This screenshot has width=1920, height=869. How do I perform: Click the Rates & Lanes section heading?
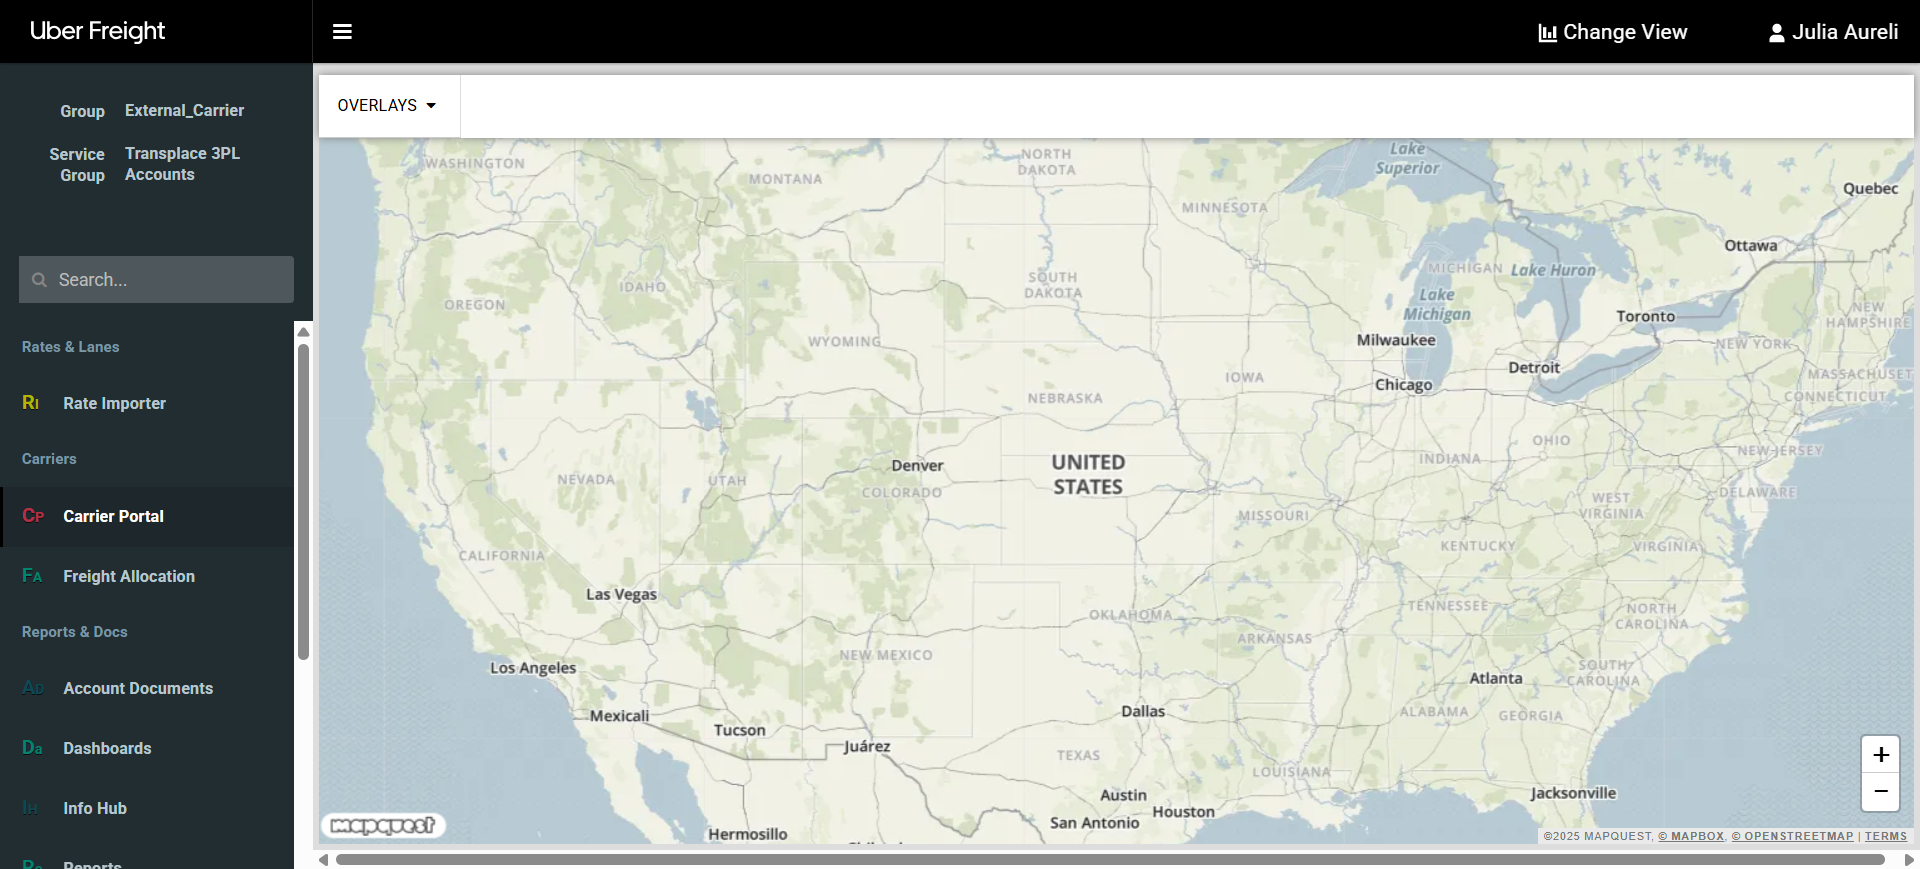click(70, 347)
